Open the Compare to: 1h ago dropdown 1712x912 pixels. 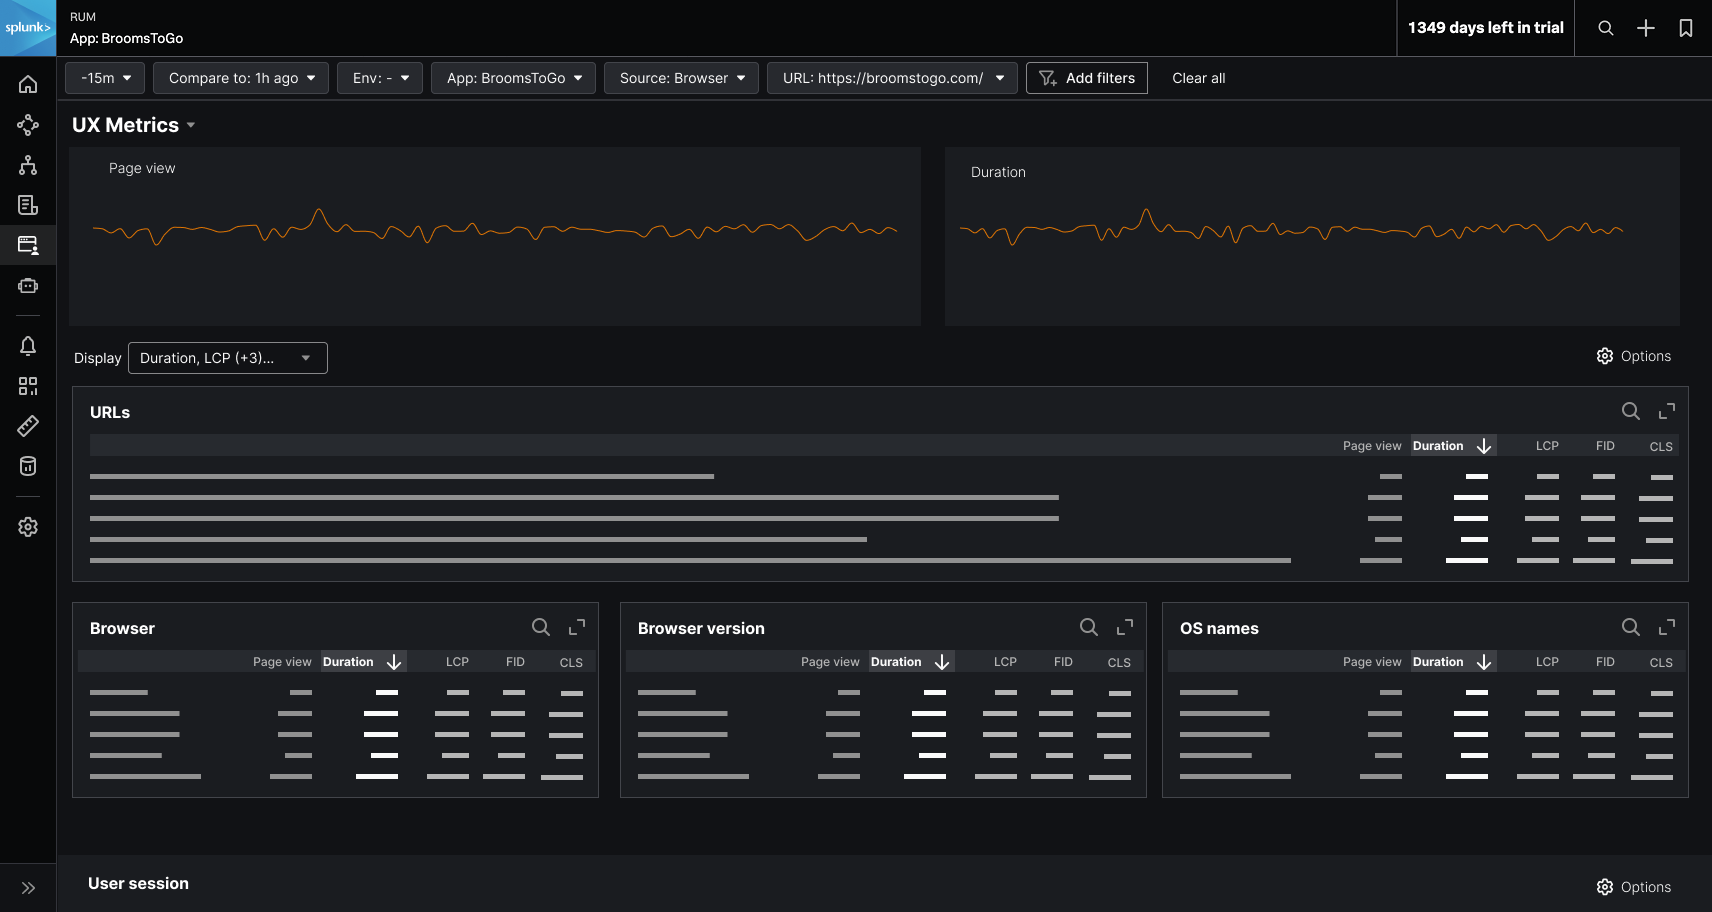tap(241, 78)
